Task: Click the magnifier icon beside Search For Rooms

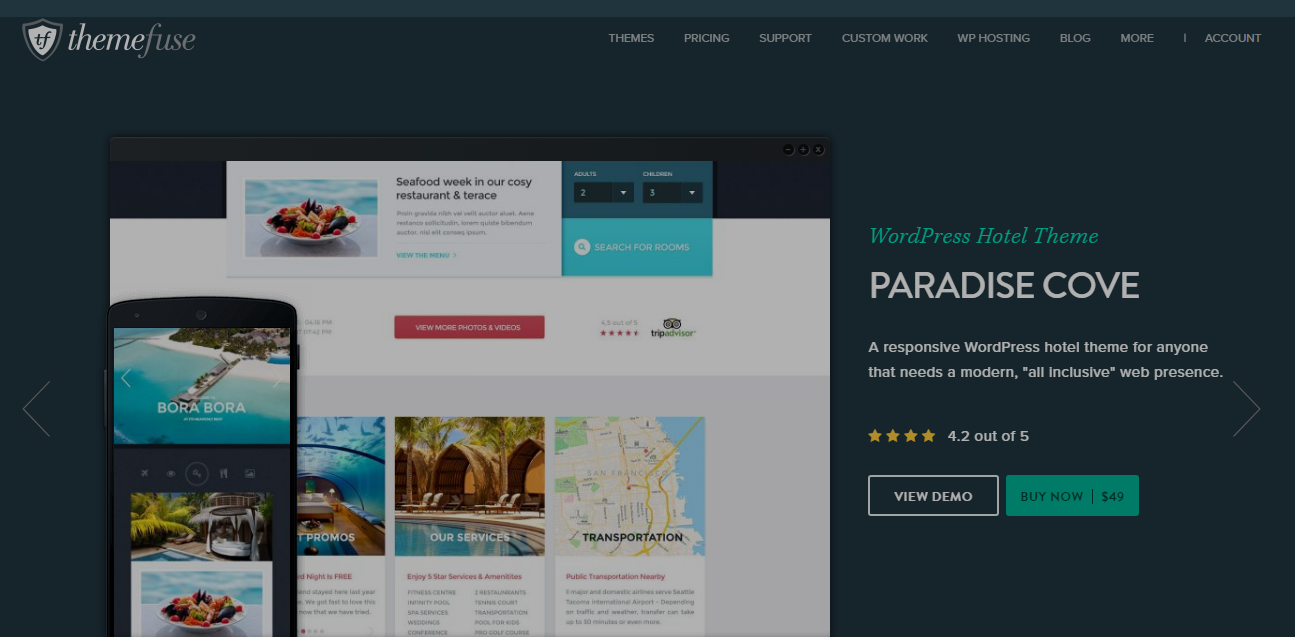Action: coord(582,247)
